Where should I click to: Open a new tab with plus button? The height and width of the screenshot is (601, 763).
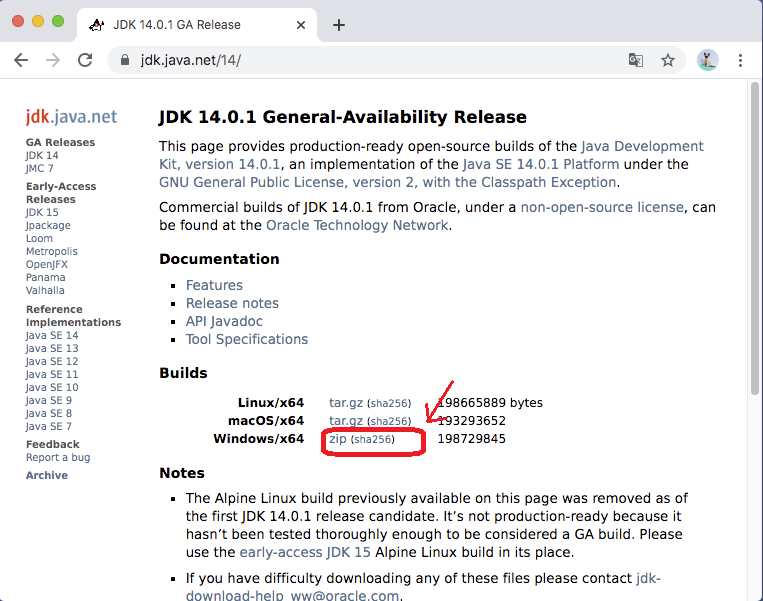click(x=339, y=25)
